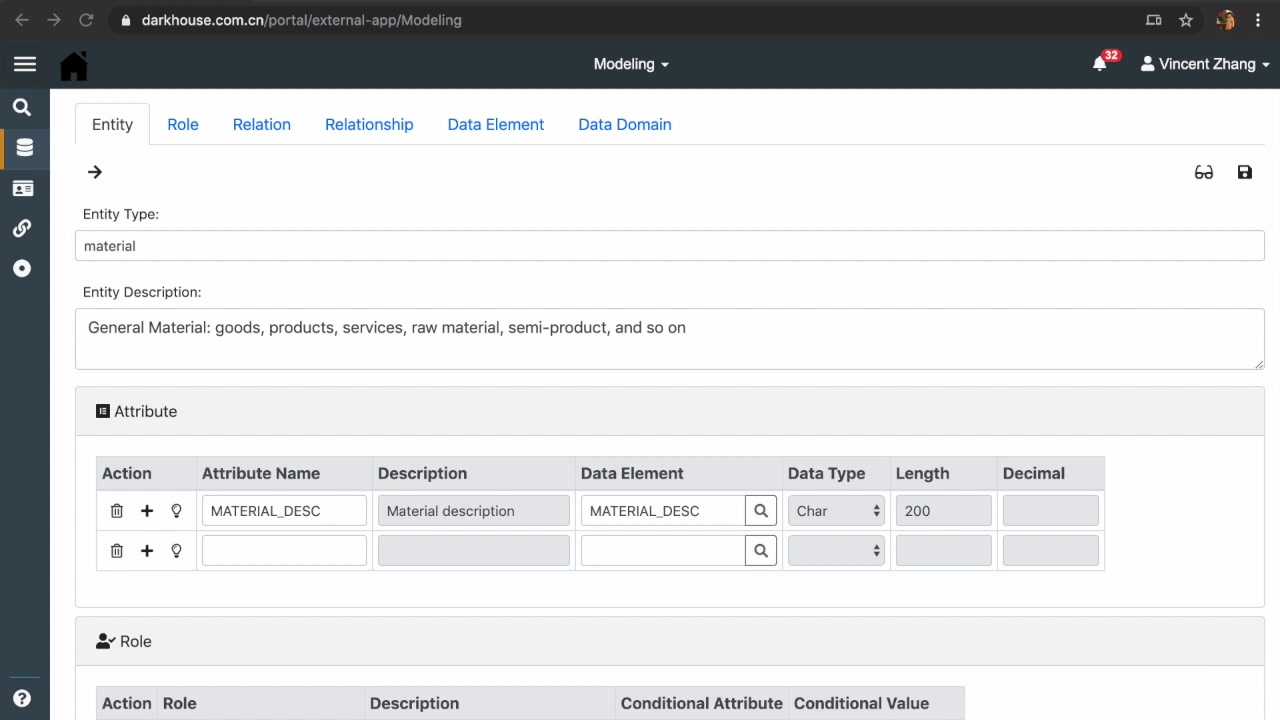Click the lightbulb icon for MATERIAL_DESC
1280x720 pixels.
pyautogui.click(x=176, y=511)
